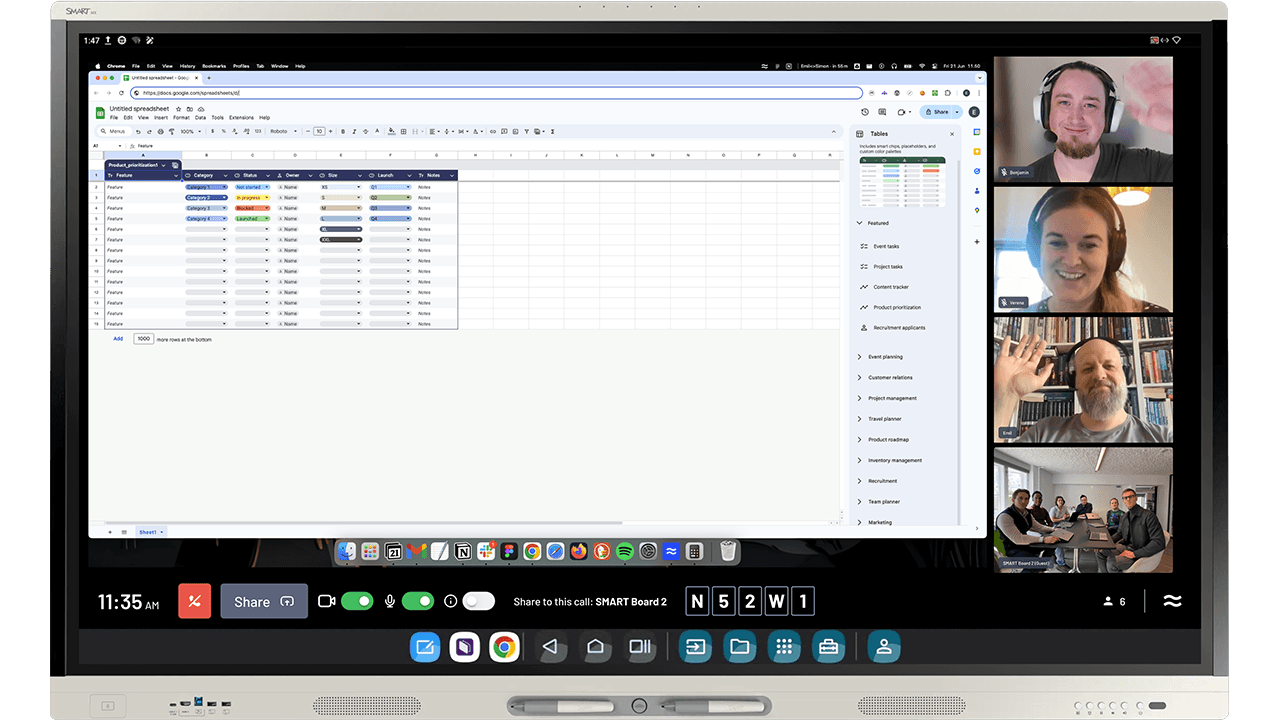Open the 'In progress' status chip dropdown
The image size is (1280, 720).
(267, 197)
